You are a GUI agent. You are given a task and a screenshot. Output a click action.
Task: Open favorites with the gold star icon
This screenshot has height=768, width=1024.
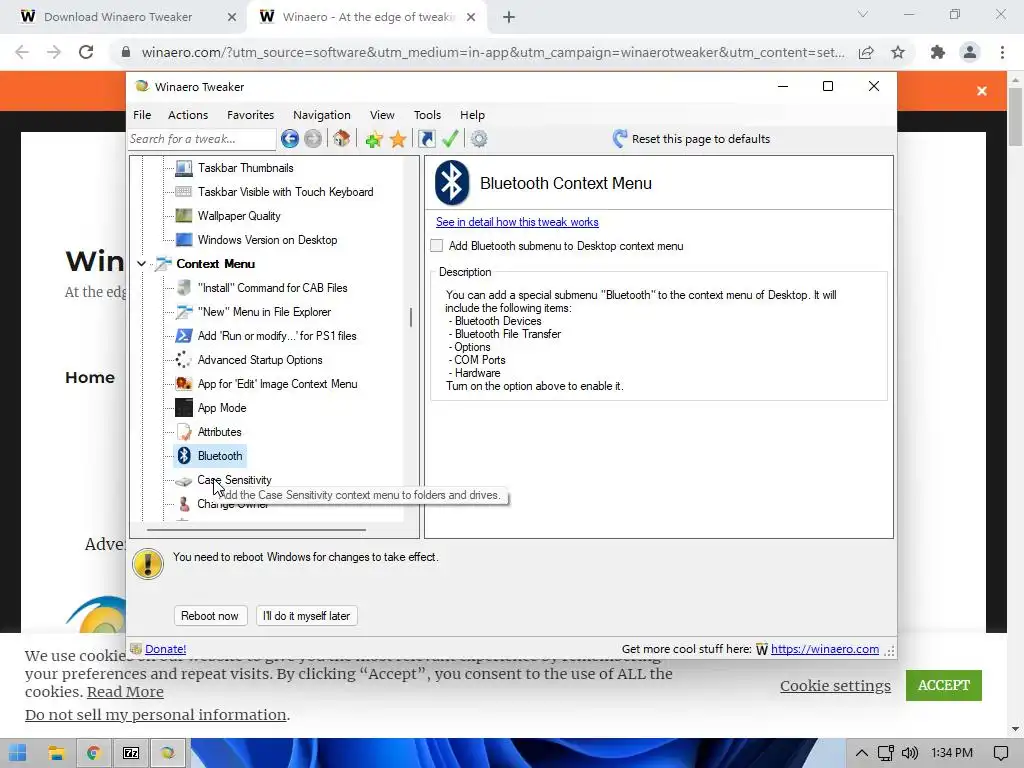coord(398,138)
